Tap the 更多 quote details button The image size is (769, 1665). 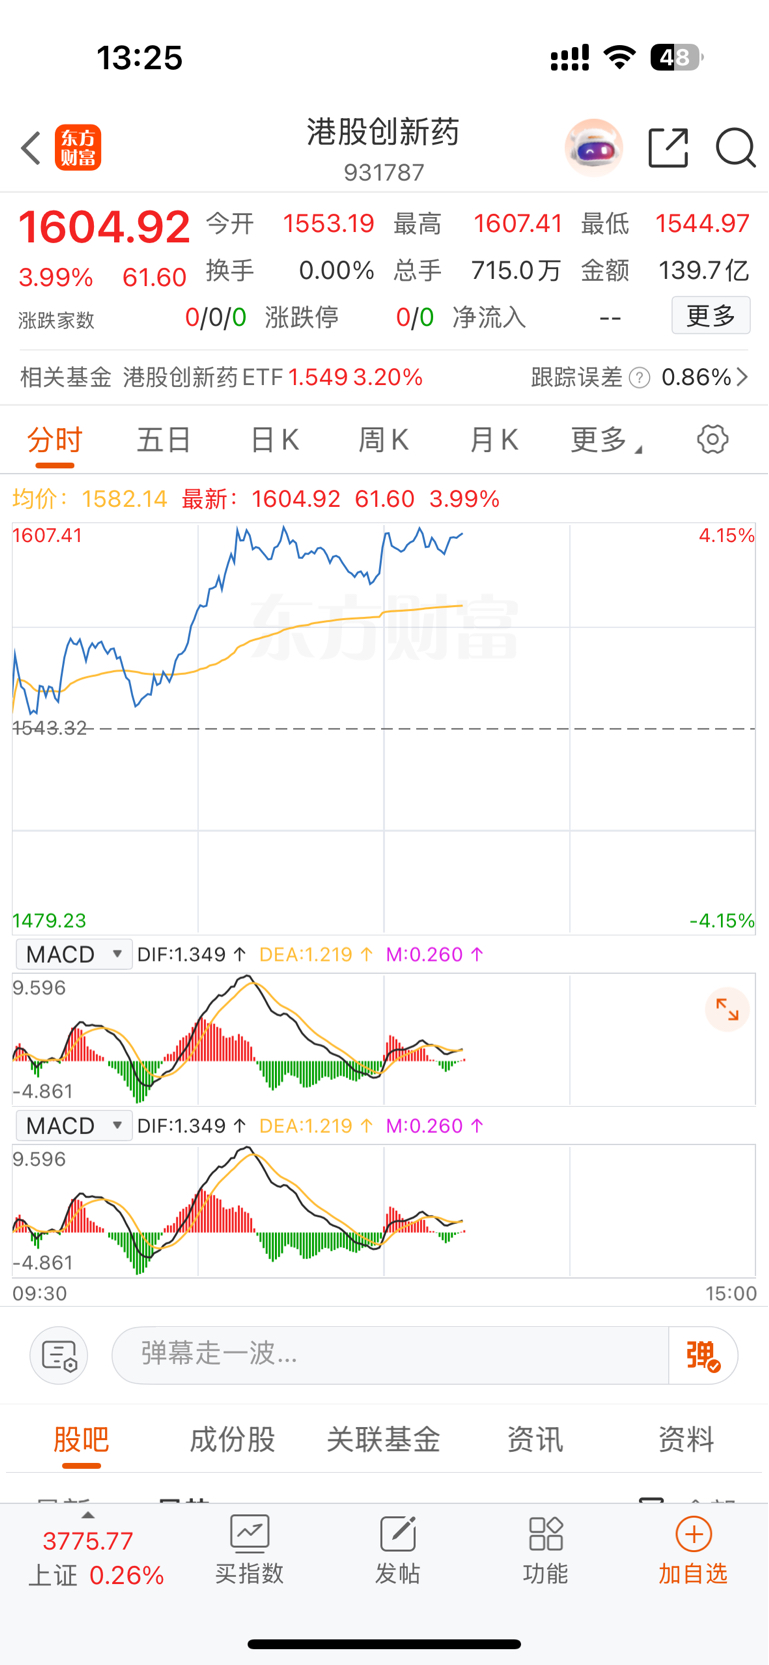click(711, 316)
